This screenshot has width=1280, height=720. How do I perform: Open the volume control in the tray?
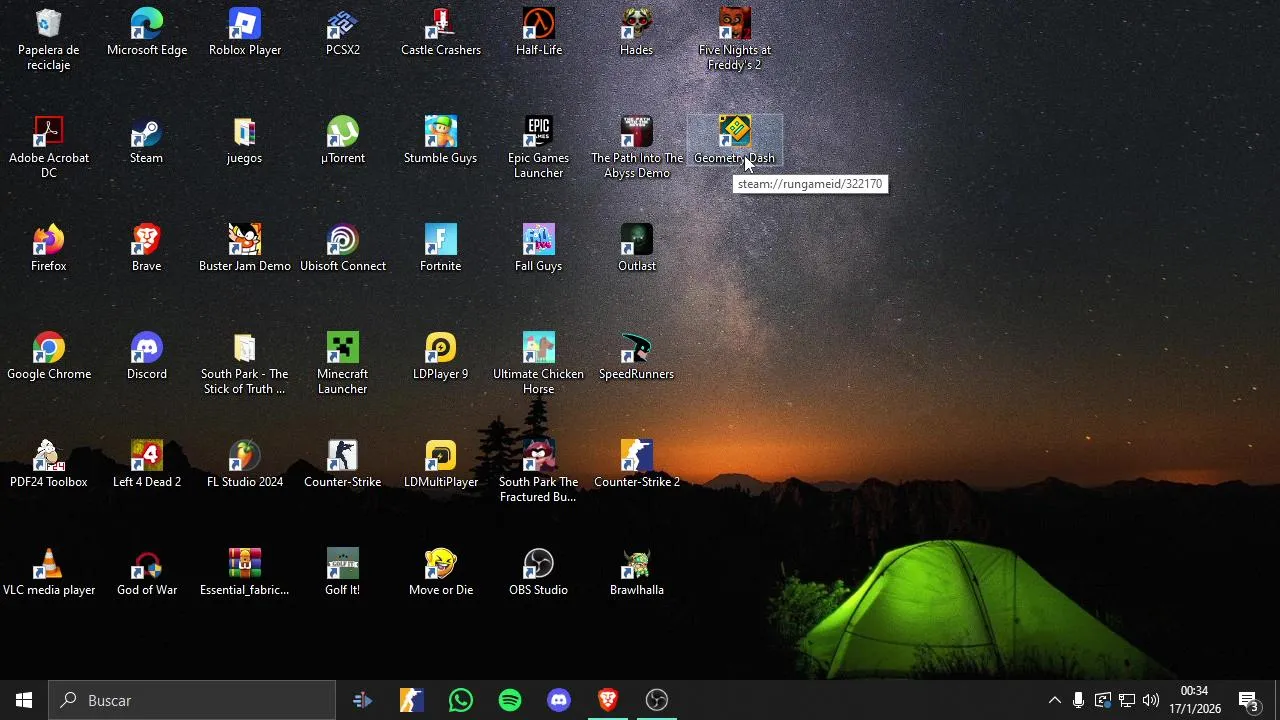(x=1151, y=700)
